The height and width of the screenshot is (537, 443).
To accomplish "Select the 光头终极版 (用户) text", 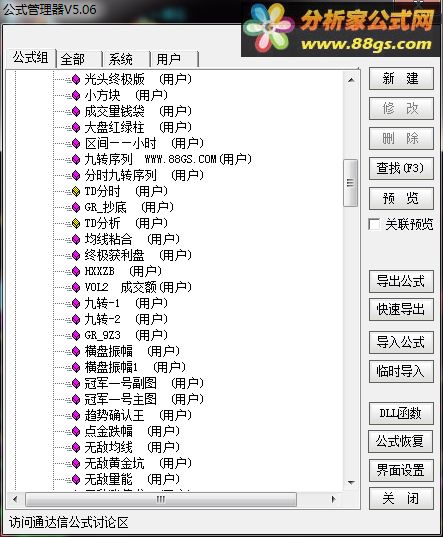I will pos(138,79).
